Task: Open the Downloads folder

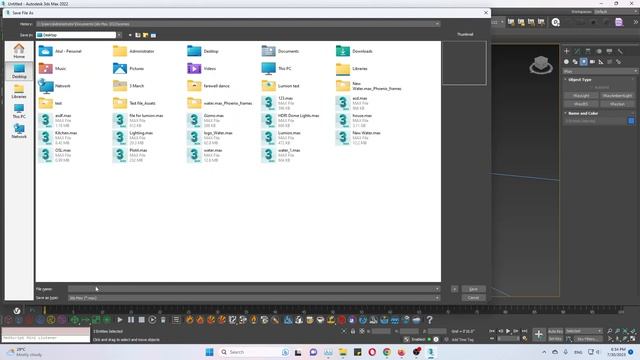Action: click(354, 51)
